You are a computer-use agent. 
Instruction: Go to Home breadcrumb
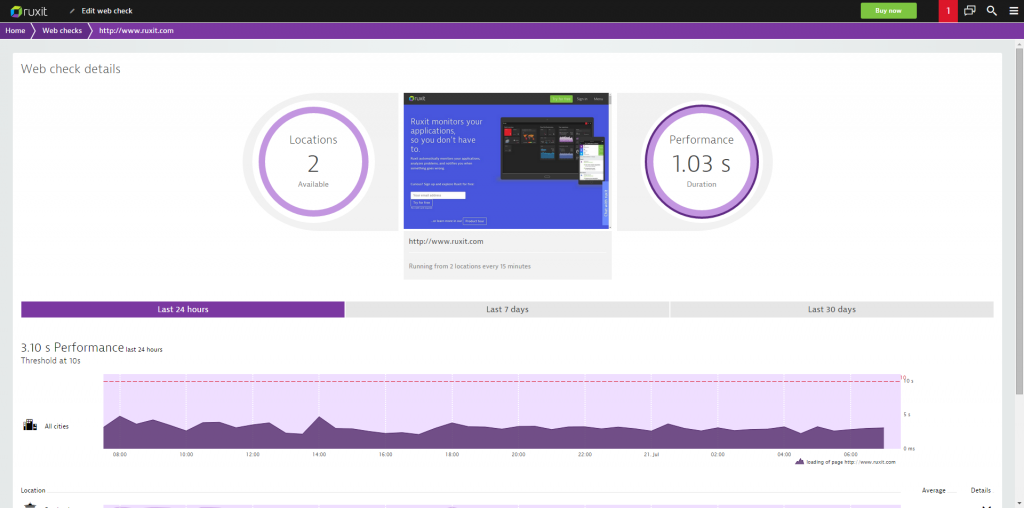(15, 31)
